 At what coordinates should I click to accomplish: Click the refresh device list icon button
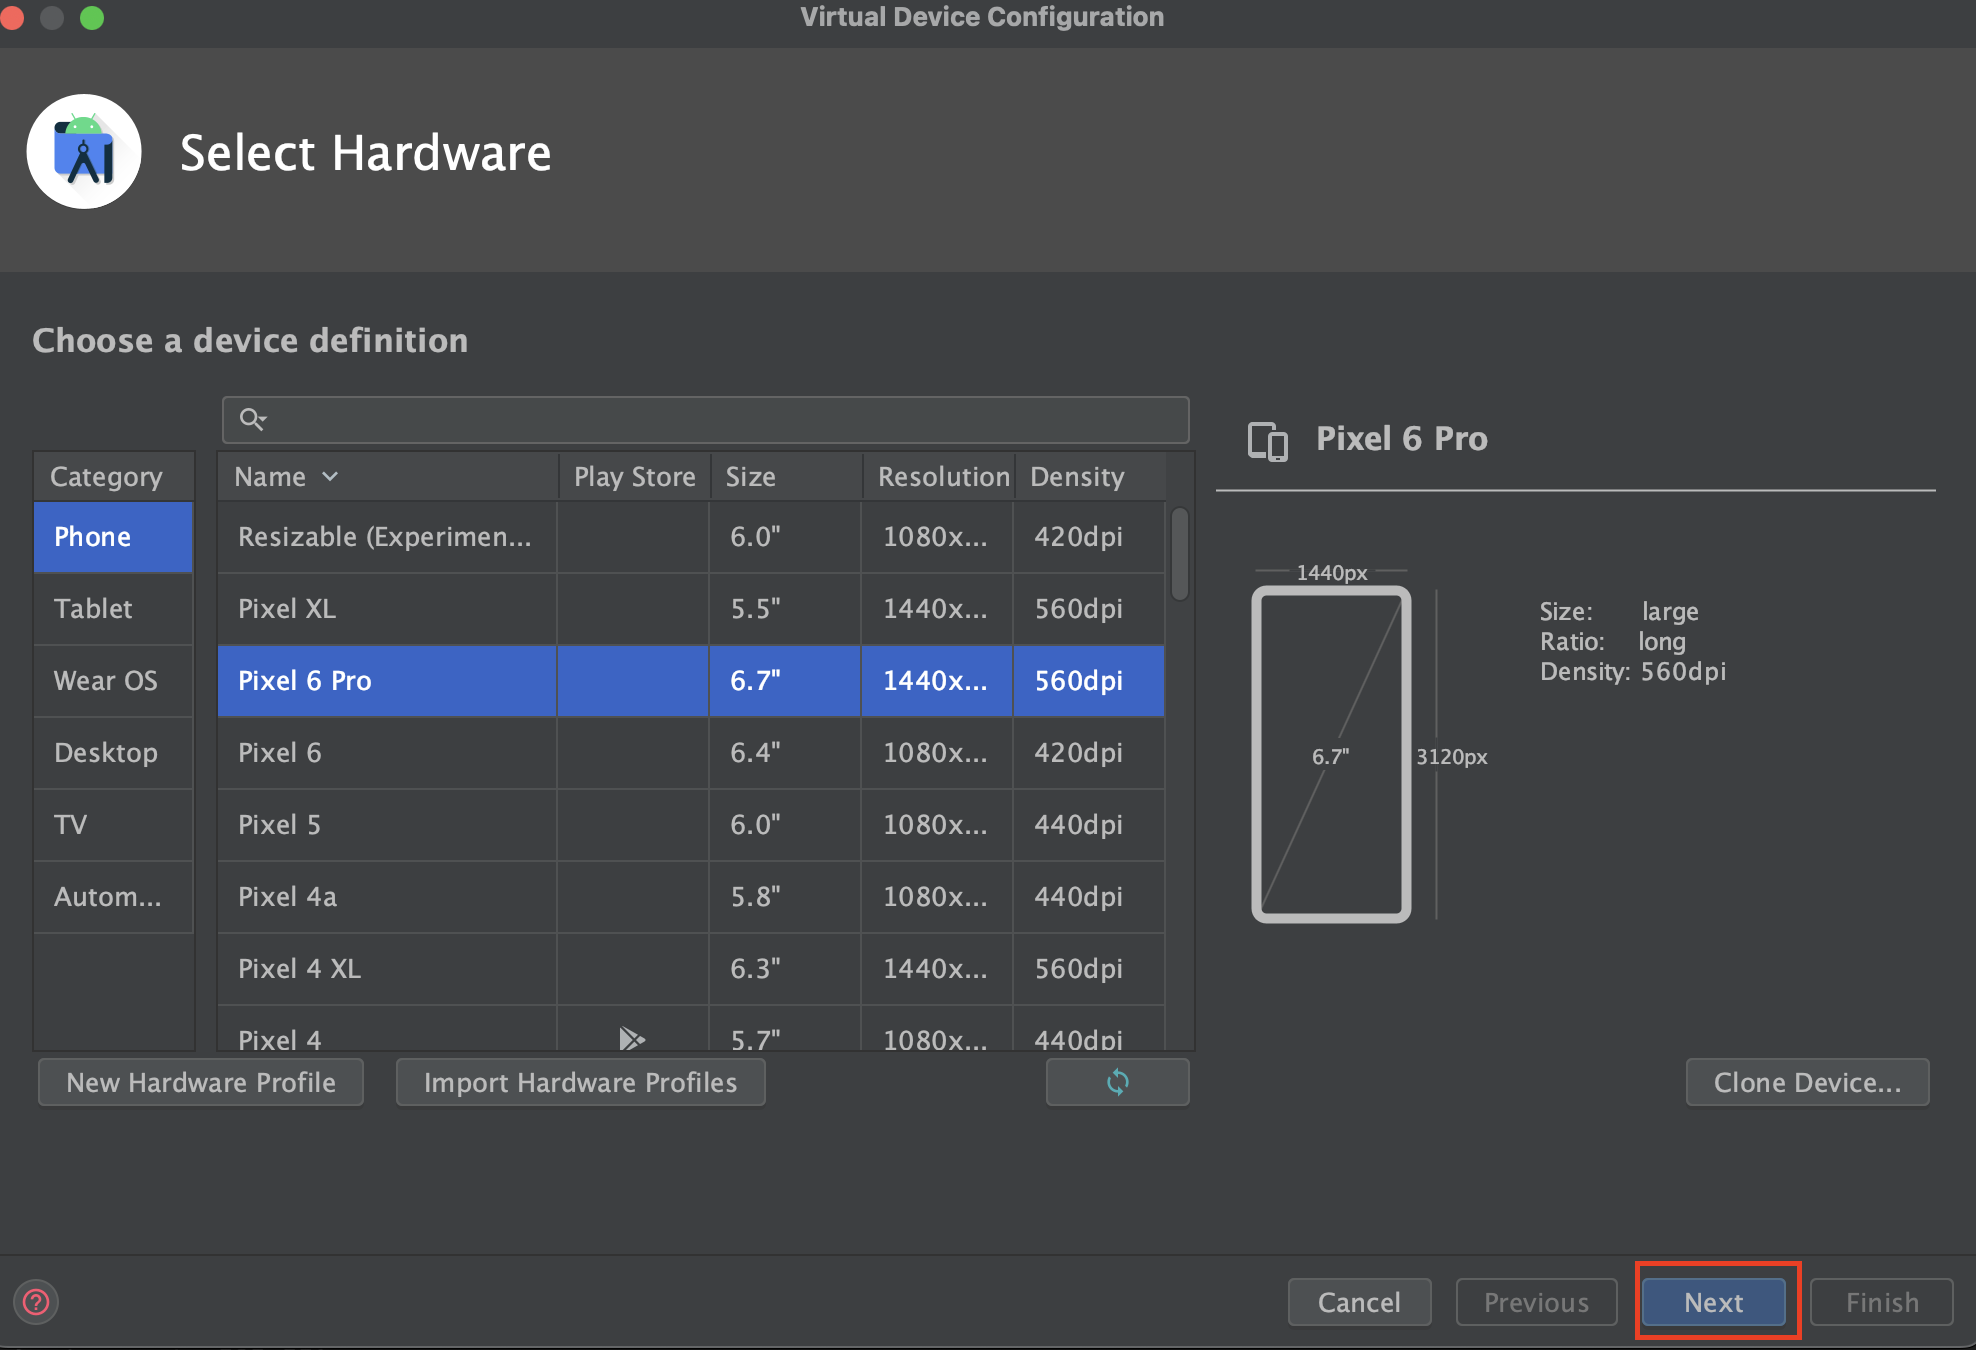(x=1117, y=1082)
